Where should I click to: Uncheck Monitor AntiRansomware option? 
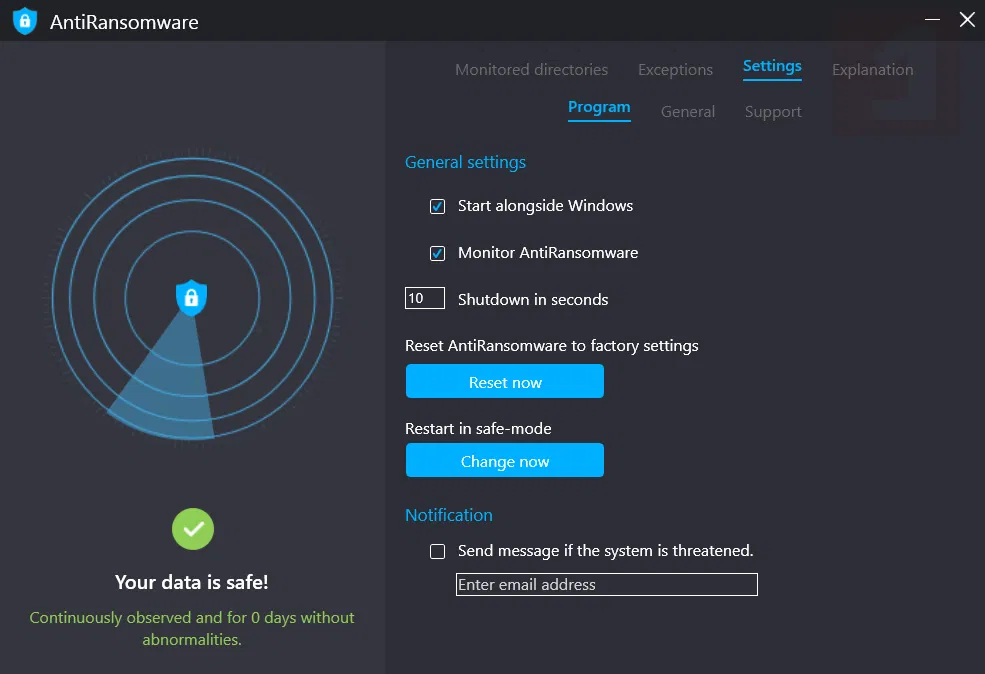[437, 254]
